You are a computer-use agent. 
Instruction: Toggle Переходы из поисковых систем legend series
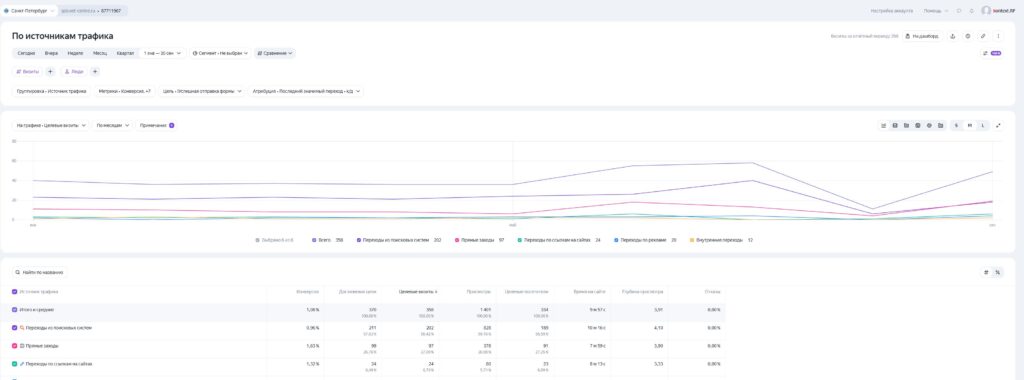pyautogui.click(x=399, y=240)
